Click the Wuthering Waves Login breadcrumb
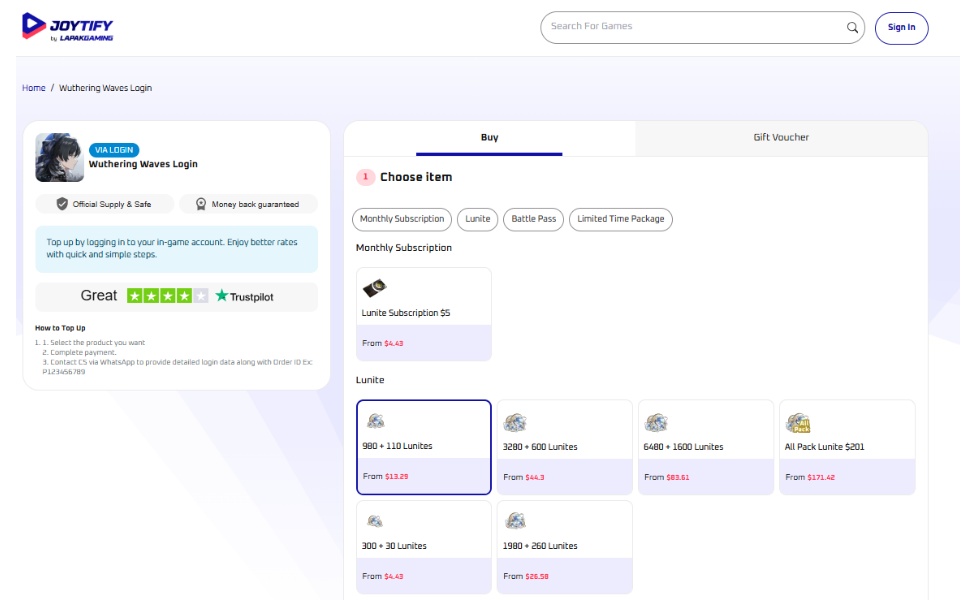Screen dimensions: 975x600 pos(105,88)
